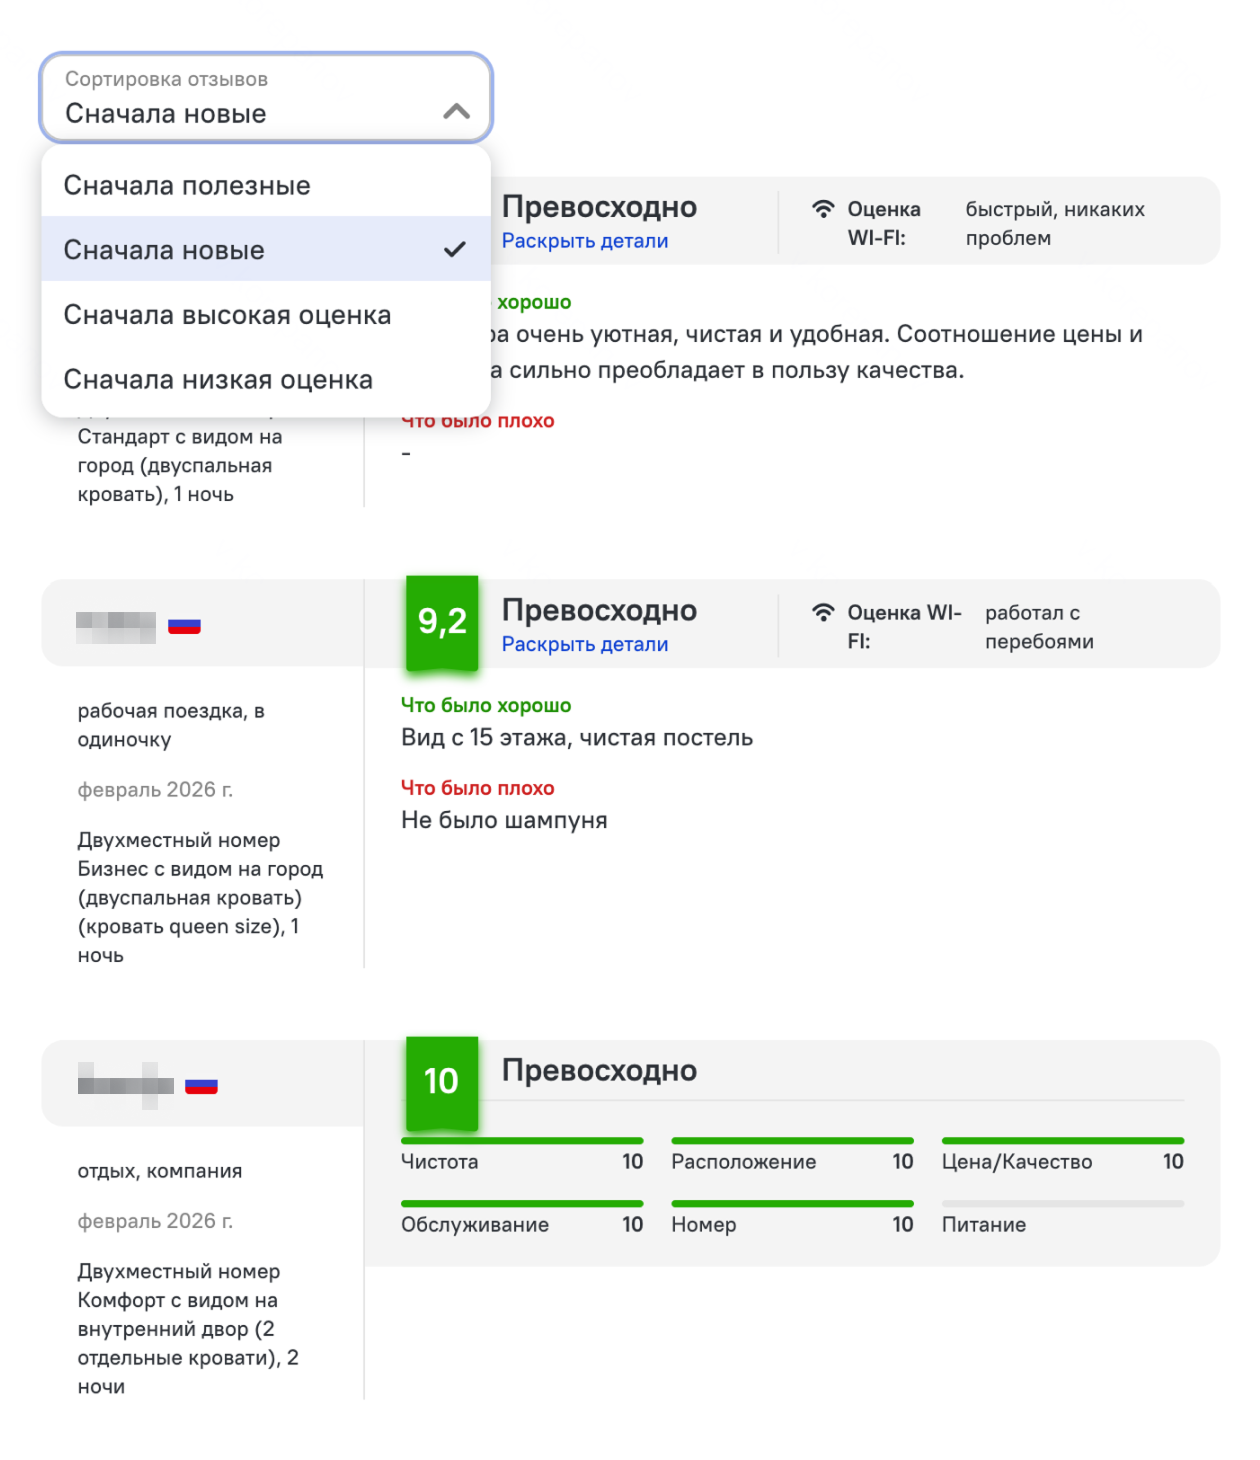Click the gray Питание rating bar
Image resolution: width=1260 pixels, height=1460 pixels.
point(1062,1203)
